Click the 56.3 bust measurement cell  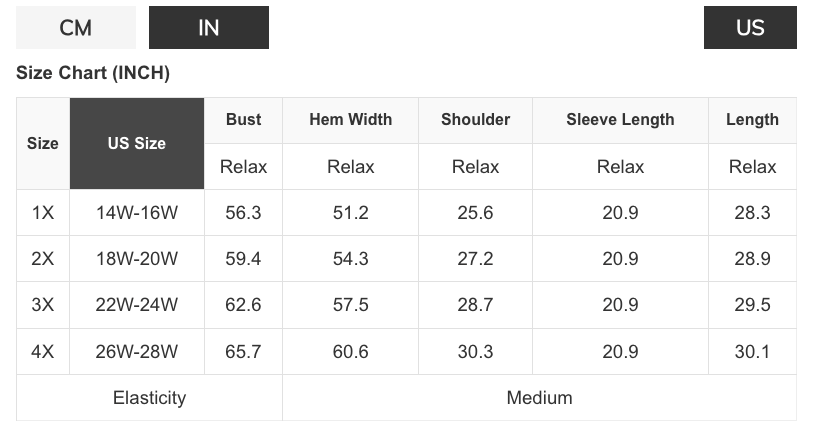(243, 212)
